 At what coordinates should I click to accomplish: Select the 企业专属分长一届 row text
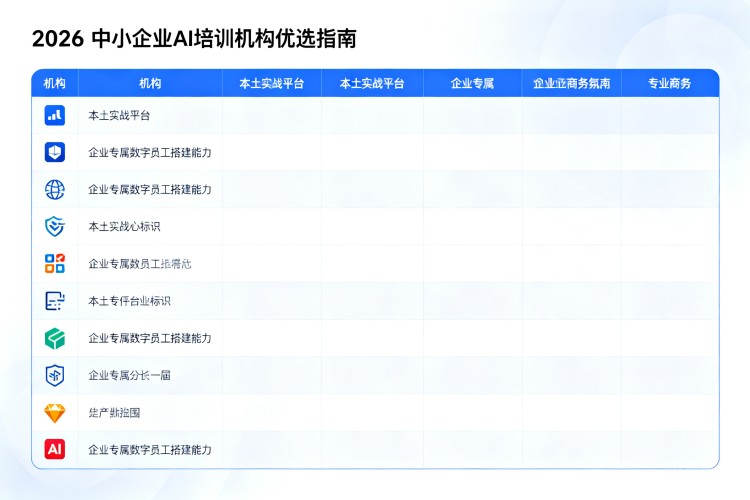click(129, 375)
